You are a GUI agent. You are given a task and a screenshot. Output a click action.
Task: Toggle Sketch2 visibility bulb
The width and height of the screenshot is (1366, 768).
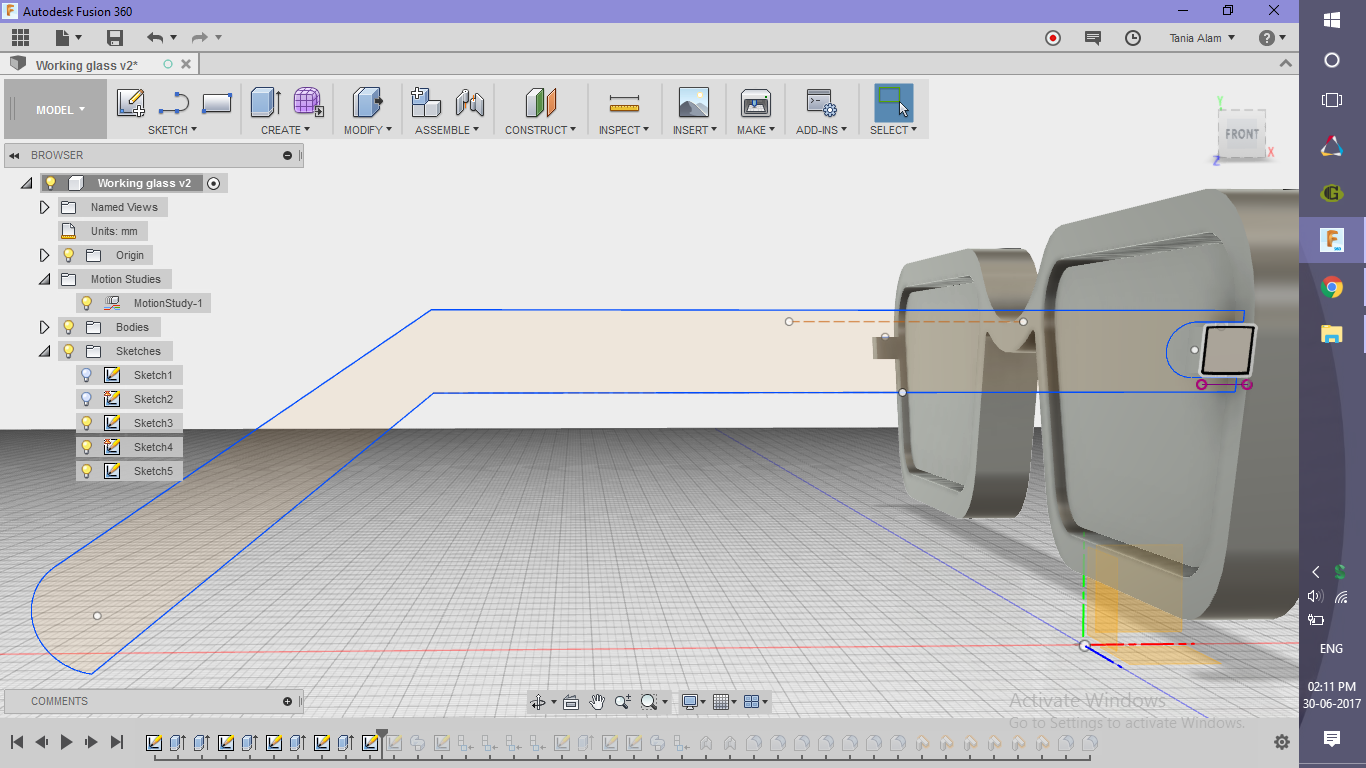pyautogui.click(x=86, y=399)
